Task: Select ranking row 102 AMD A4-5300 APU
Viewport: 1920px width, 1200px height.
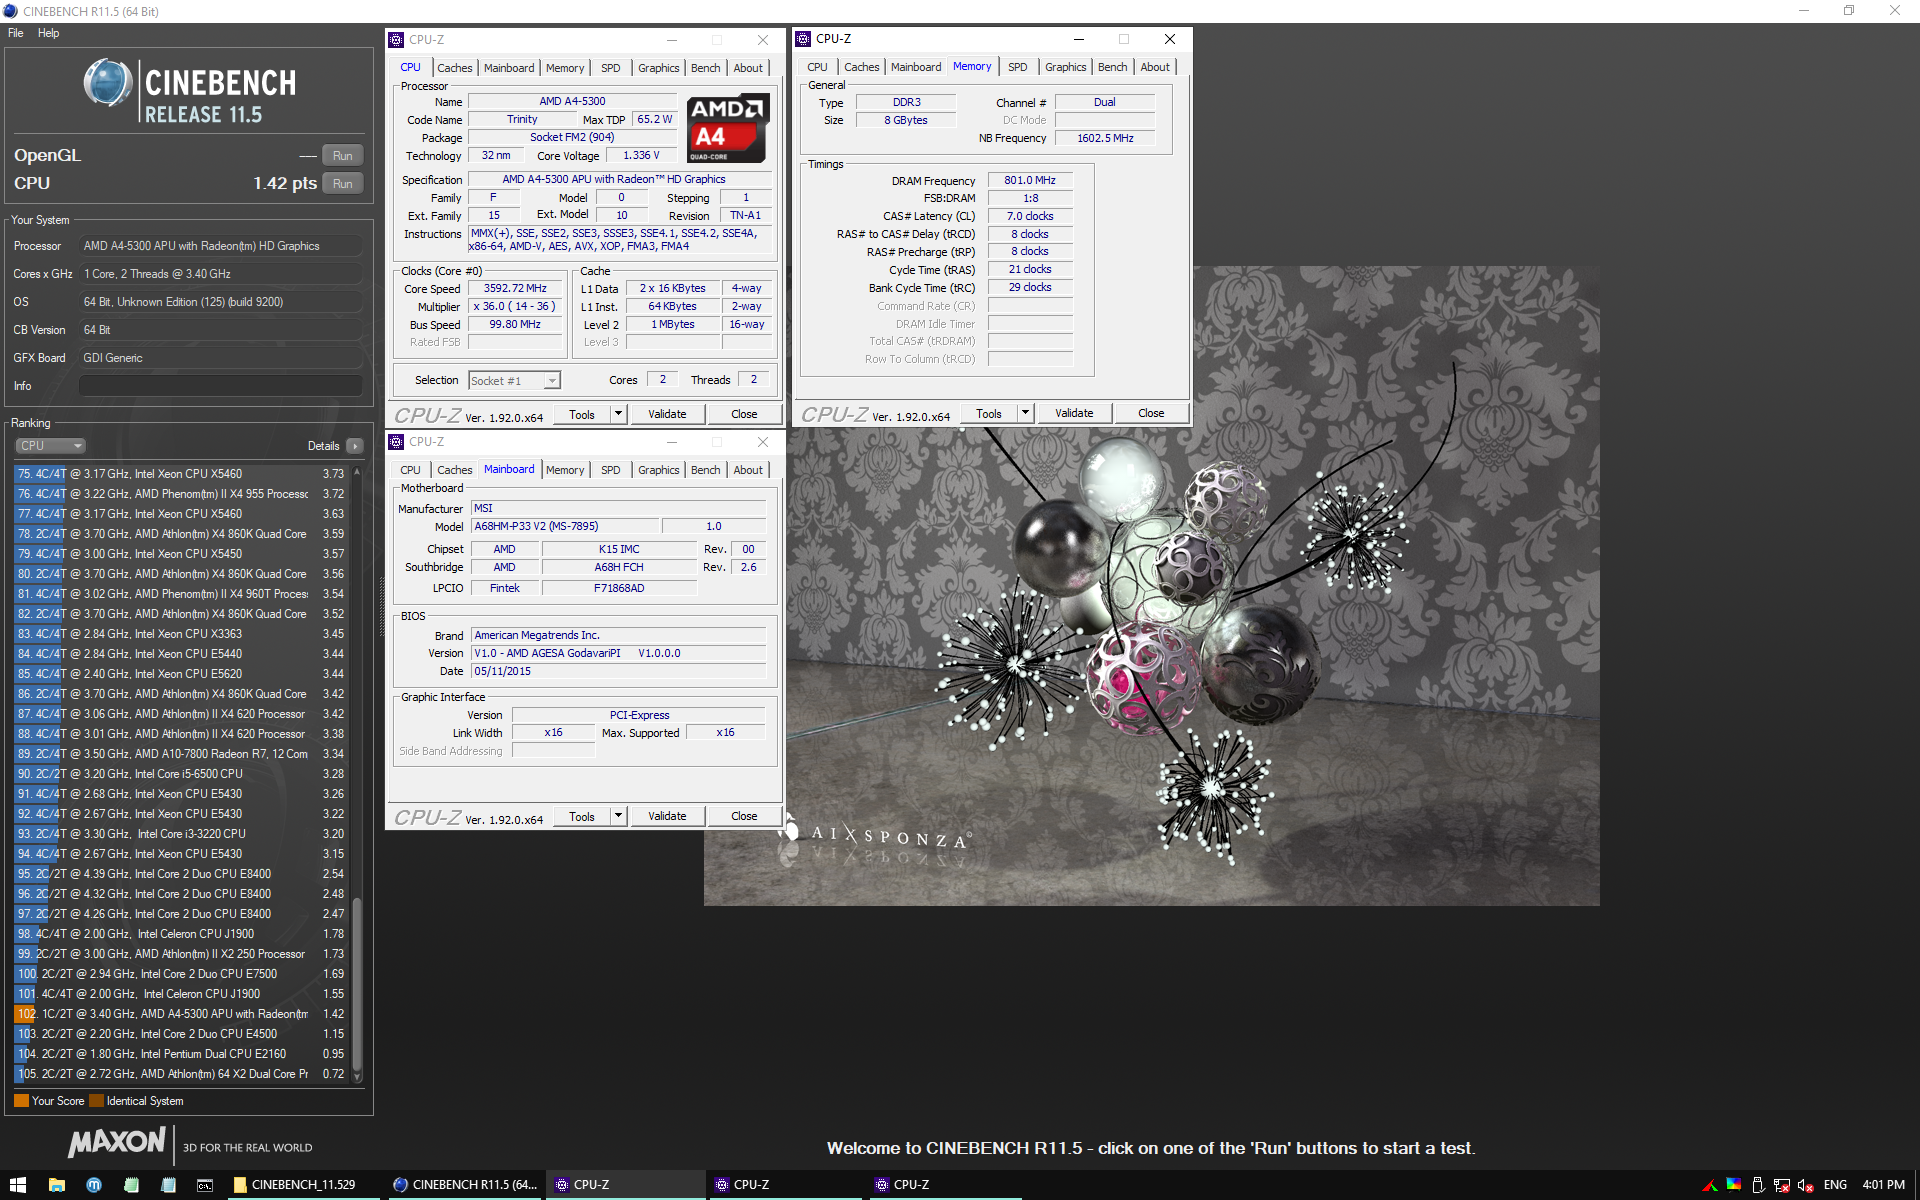Action: tap(180, 1014)
